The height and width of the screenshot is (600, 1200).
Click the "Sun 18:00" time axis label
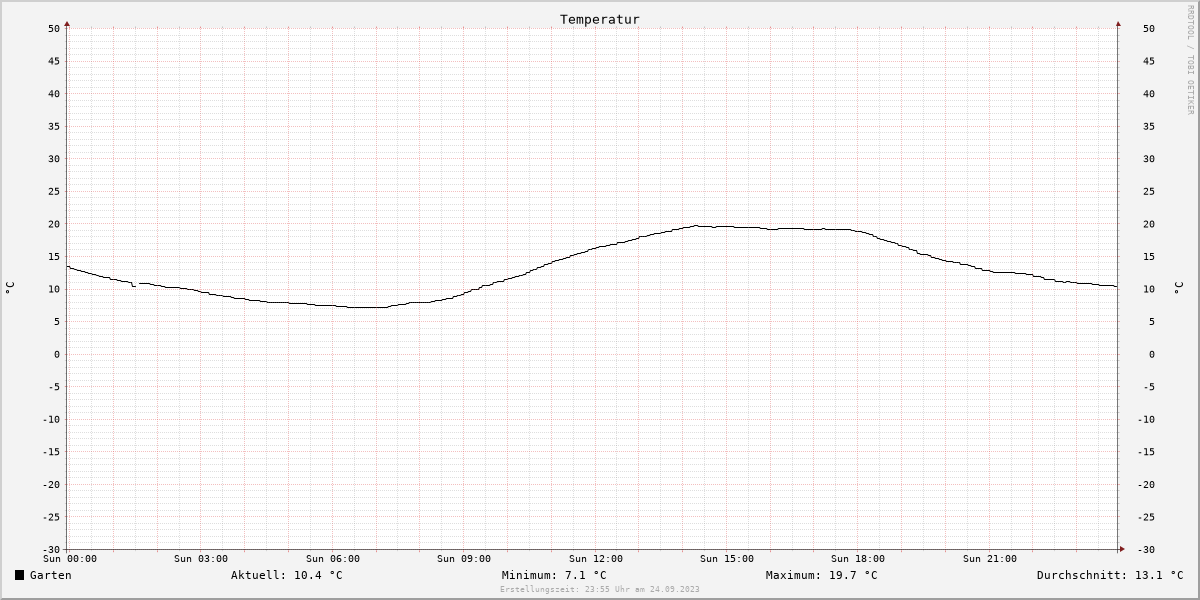pyautogui.click(x=858, y=559)
